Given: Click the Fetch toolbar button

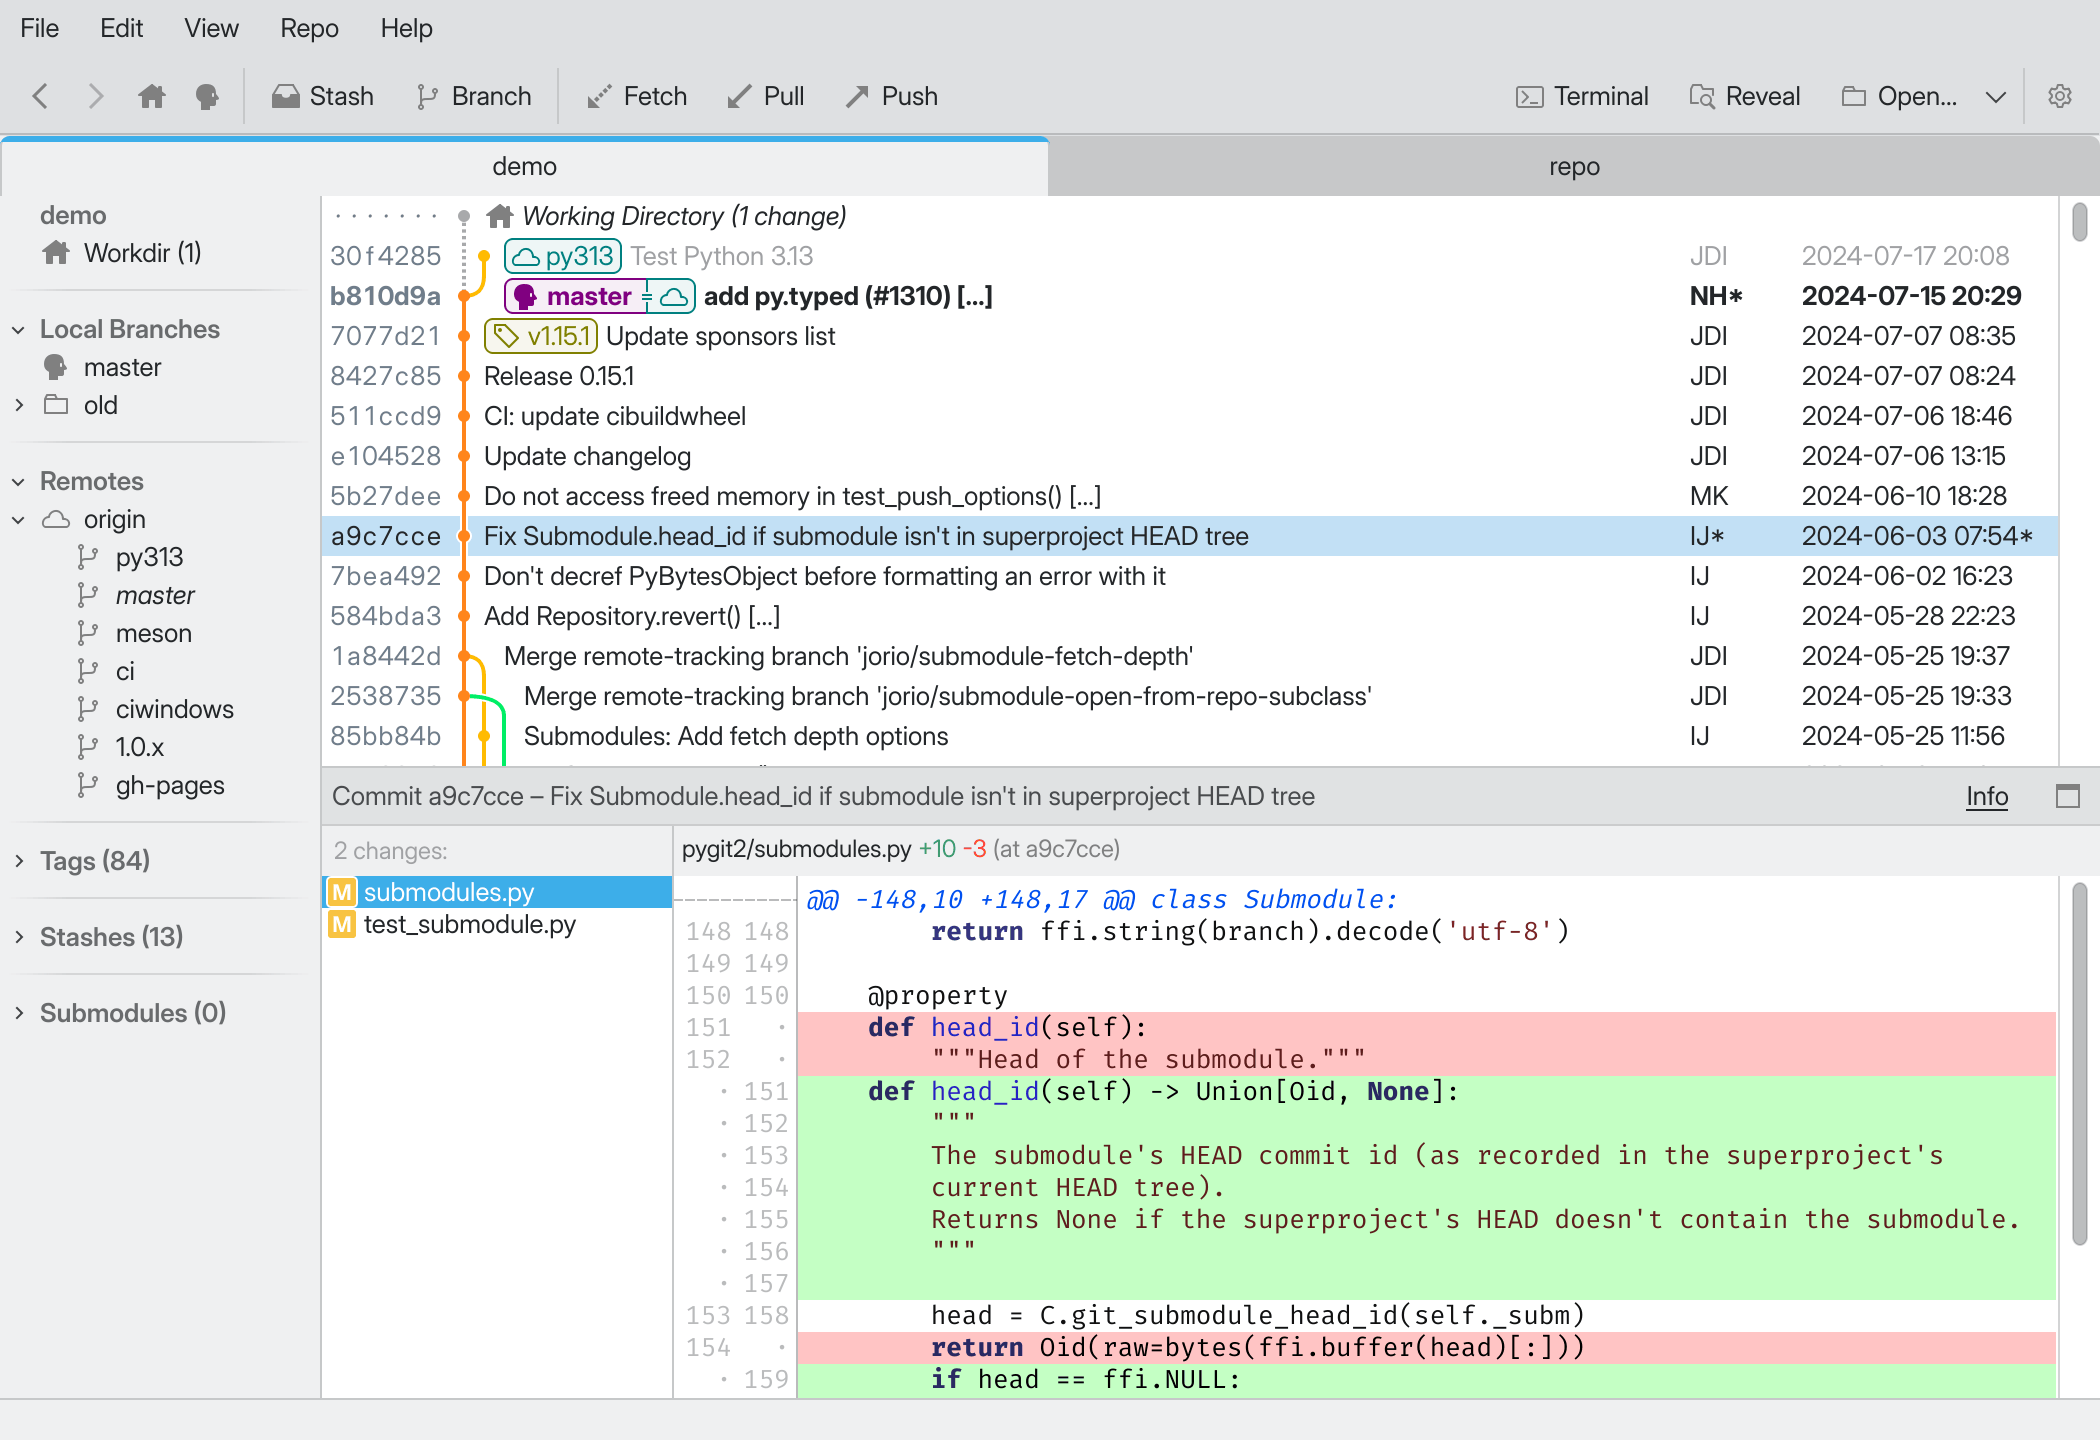Looking at the screenshot, I should pyautogui.click(x=636, y=96).
